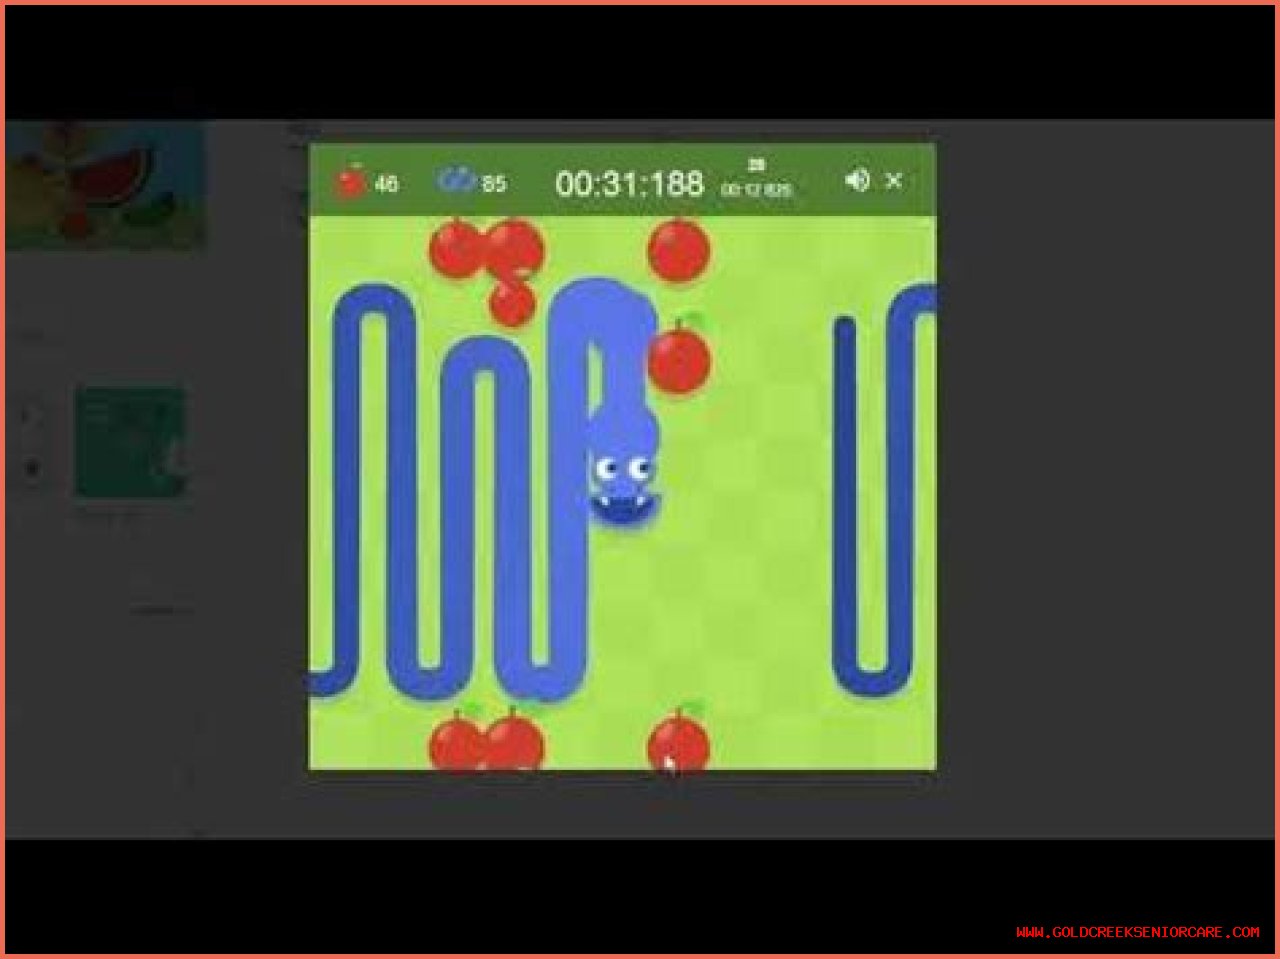Click the apple score icon beside 46
Viewport: 1280px width, 959px height.
click(351, 181)
